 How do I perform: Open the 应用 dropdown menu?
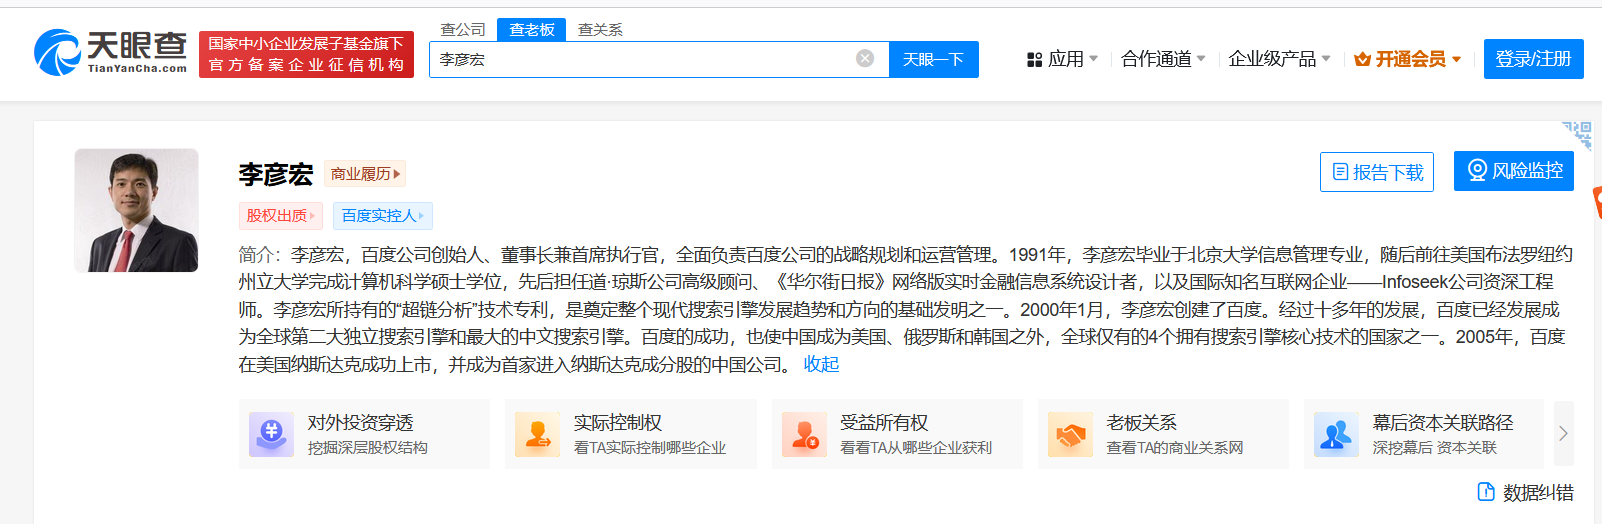(1063, 59)
